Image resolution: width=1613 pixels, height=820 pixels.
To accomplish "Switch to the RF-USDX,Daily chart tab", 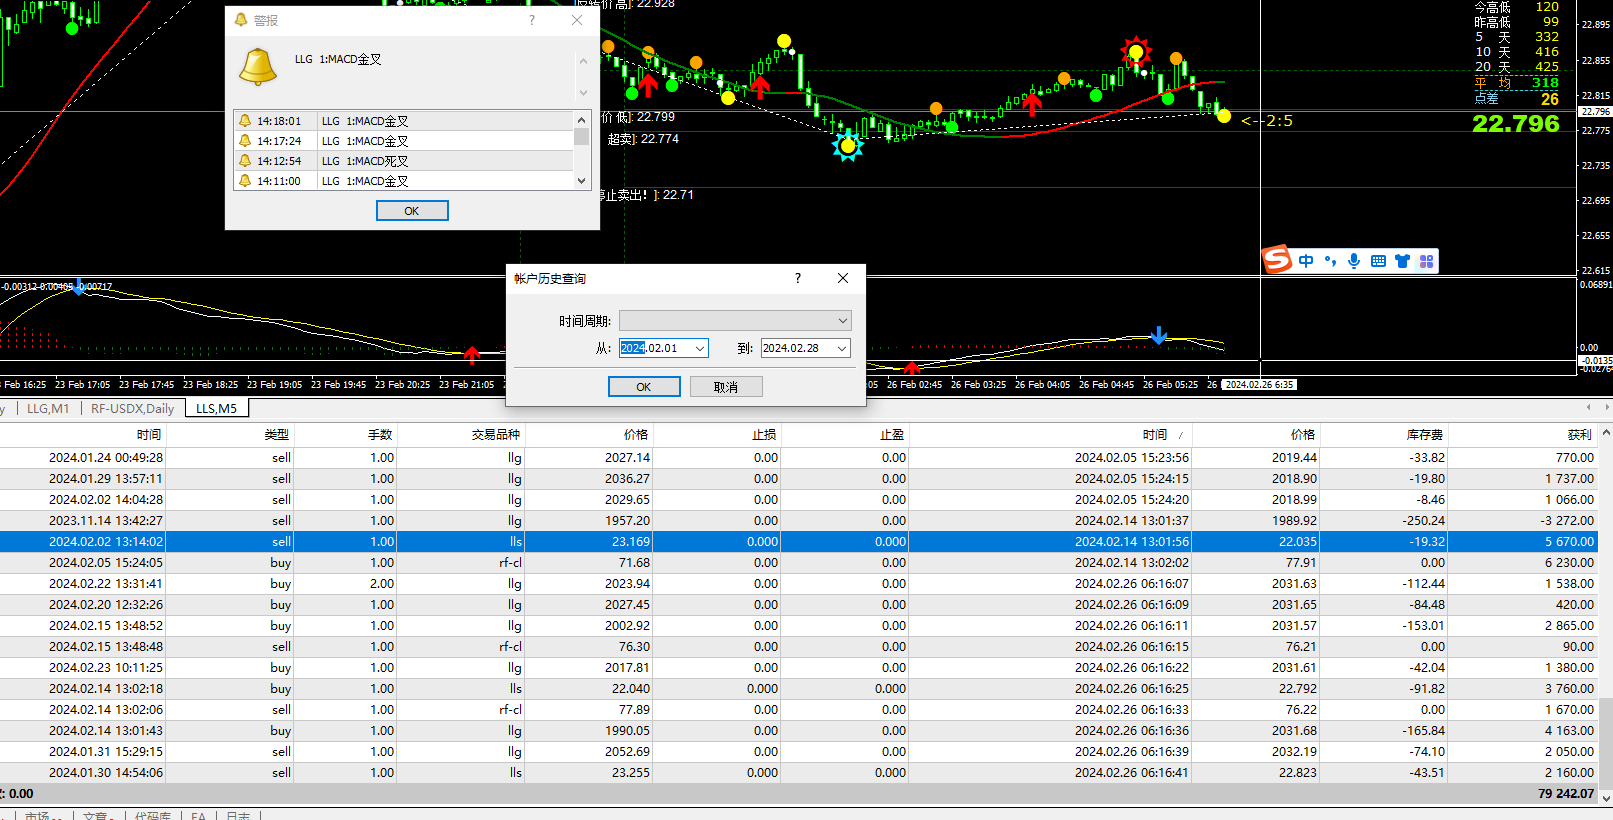I will point(132,408).
